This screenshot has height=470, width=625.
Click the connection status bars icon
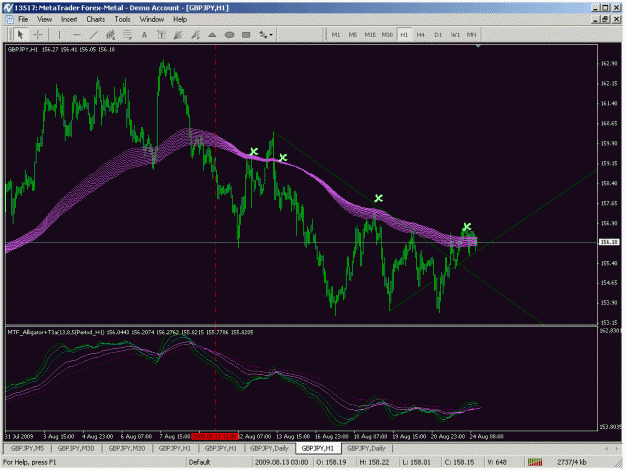tap(535, 462)
